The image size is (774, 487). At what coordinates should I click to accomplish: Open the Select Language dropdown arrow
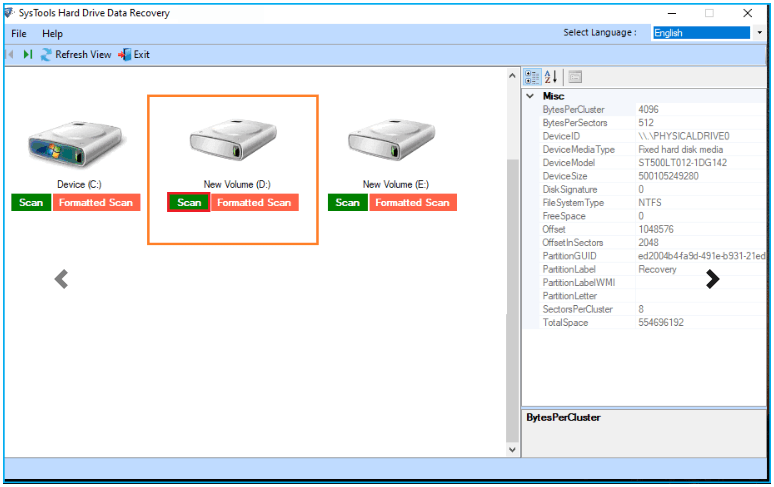(x=759, y=33)
